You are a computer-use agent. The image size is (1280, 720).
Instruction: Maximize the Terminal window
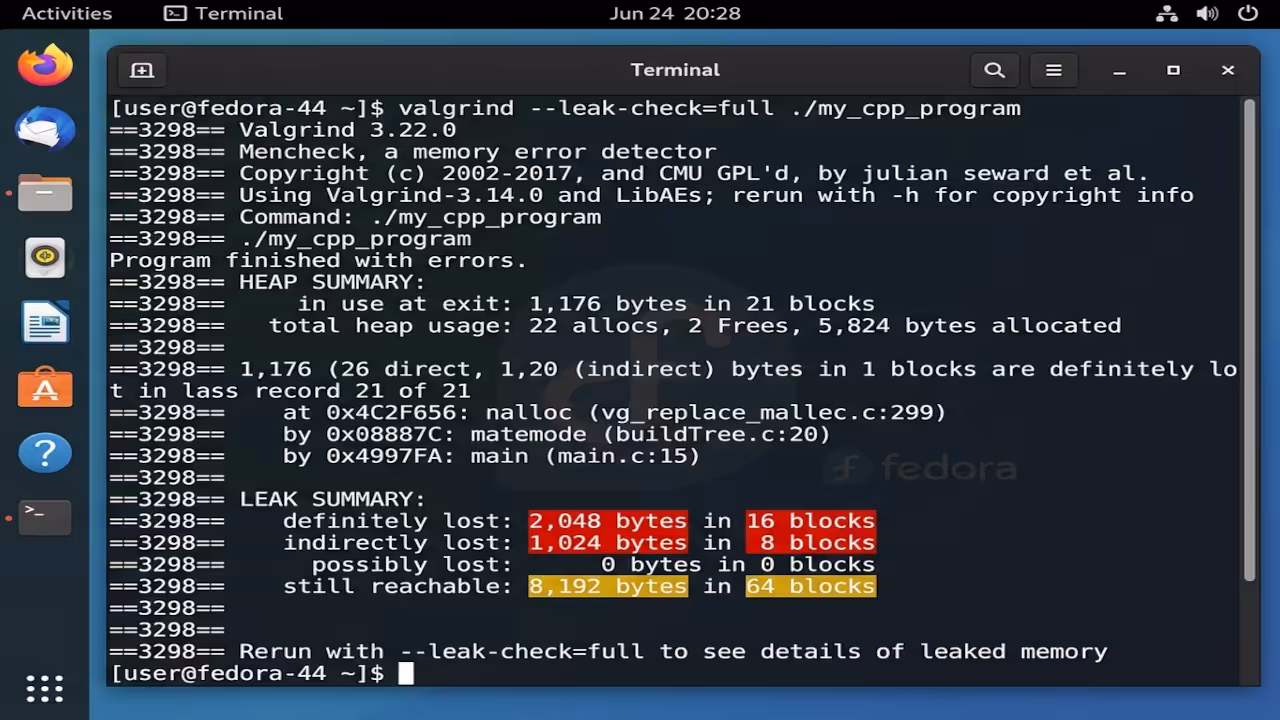tap(1173, 70)
